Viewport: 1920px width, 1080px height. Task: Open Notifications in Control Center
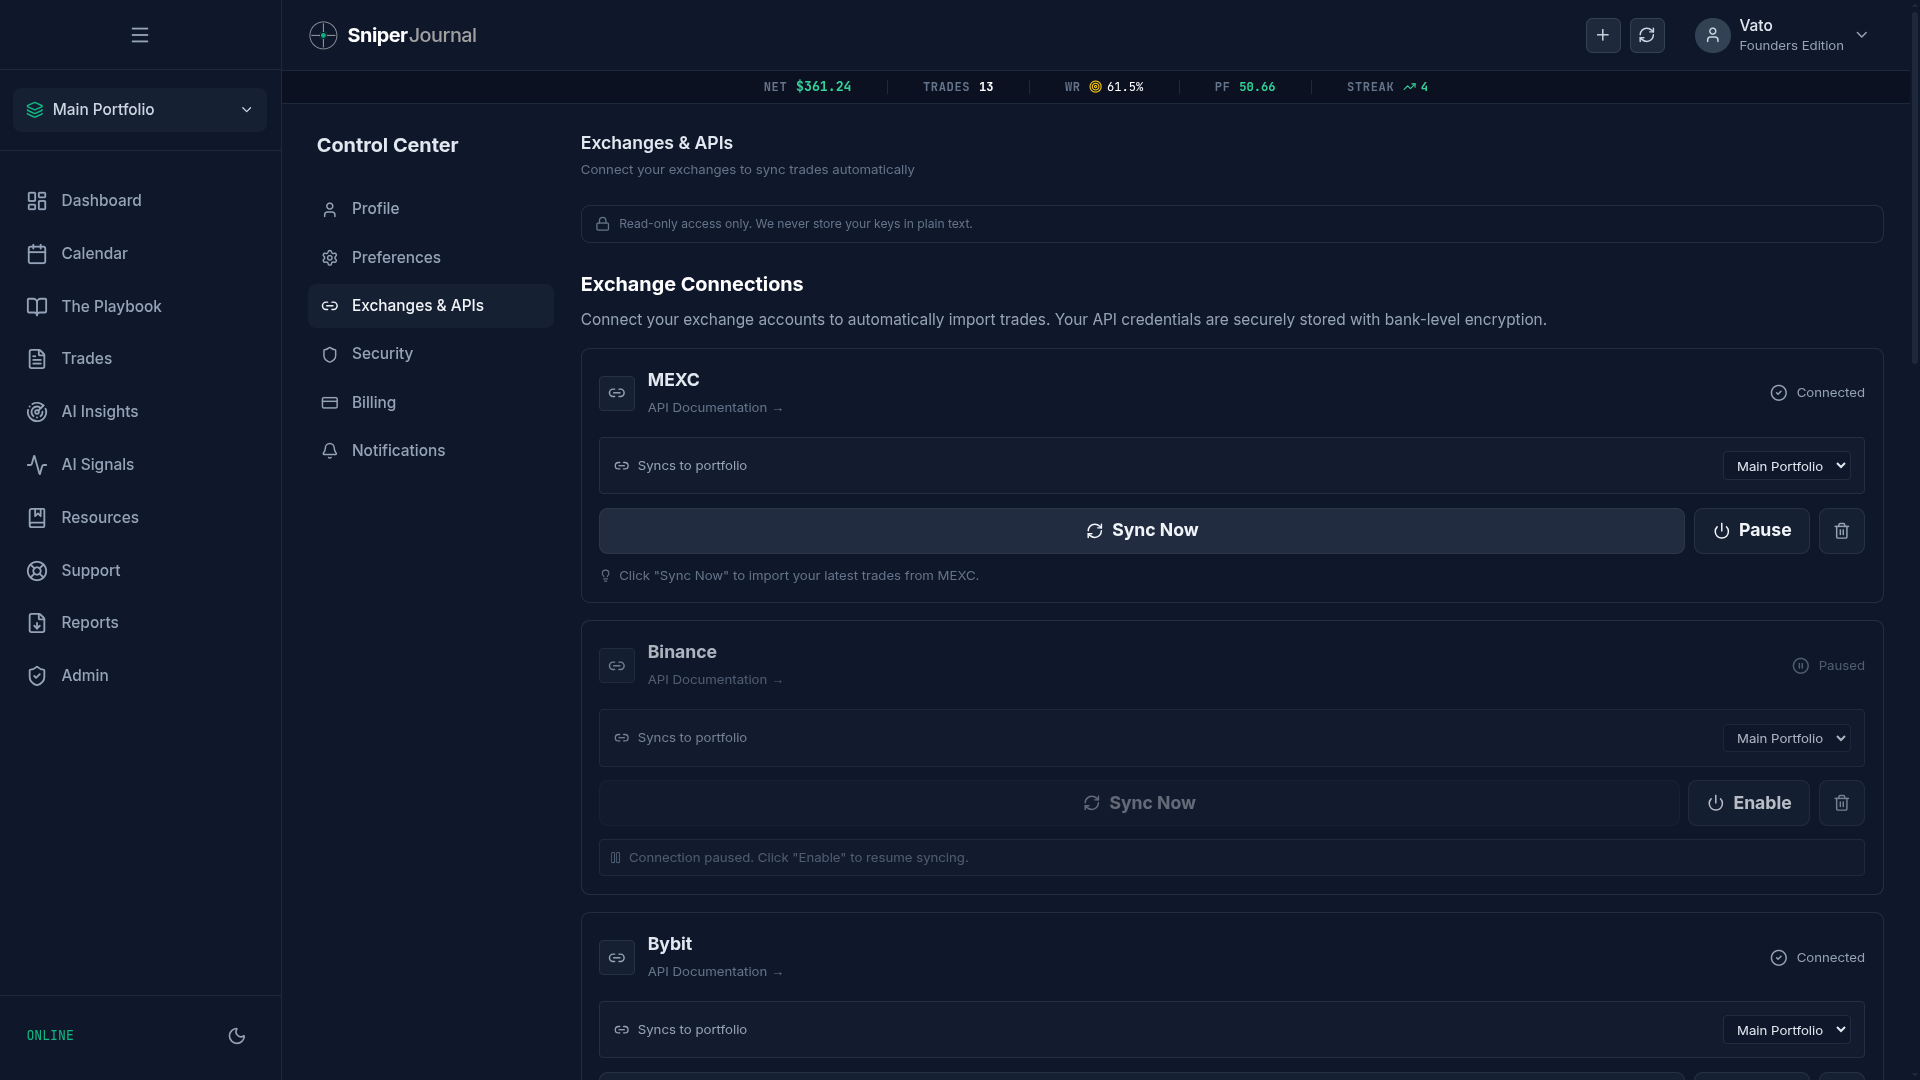click(430, 451)
